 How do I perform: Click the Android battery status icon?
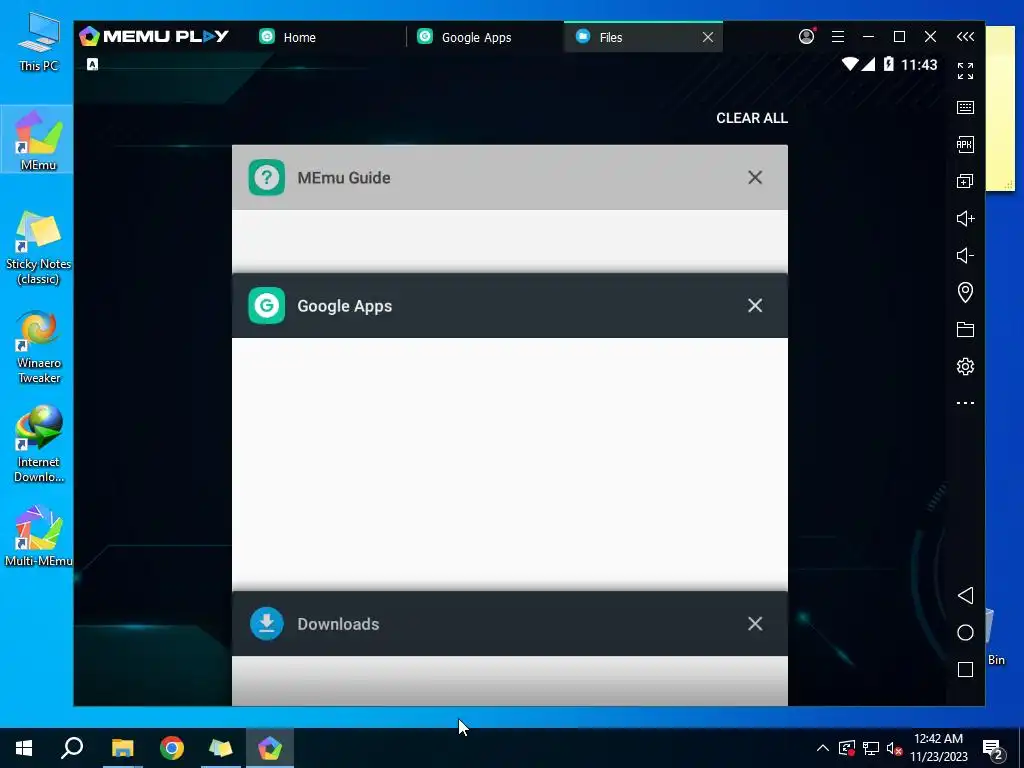click(888, 64)
